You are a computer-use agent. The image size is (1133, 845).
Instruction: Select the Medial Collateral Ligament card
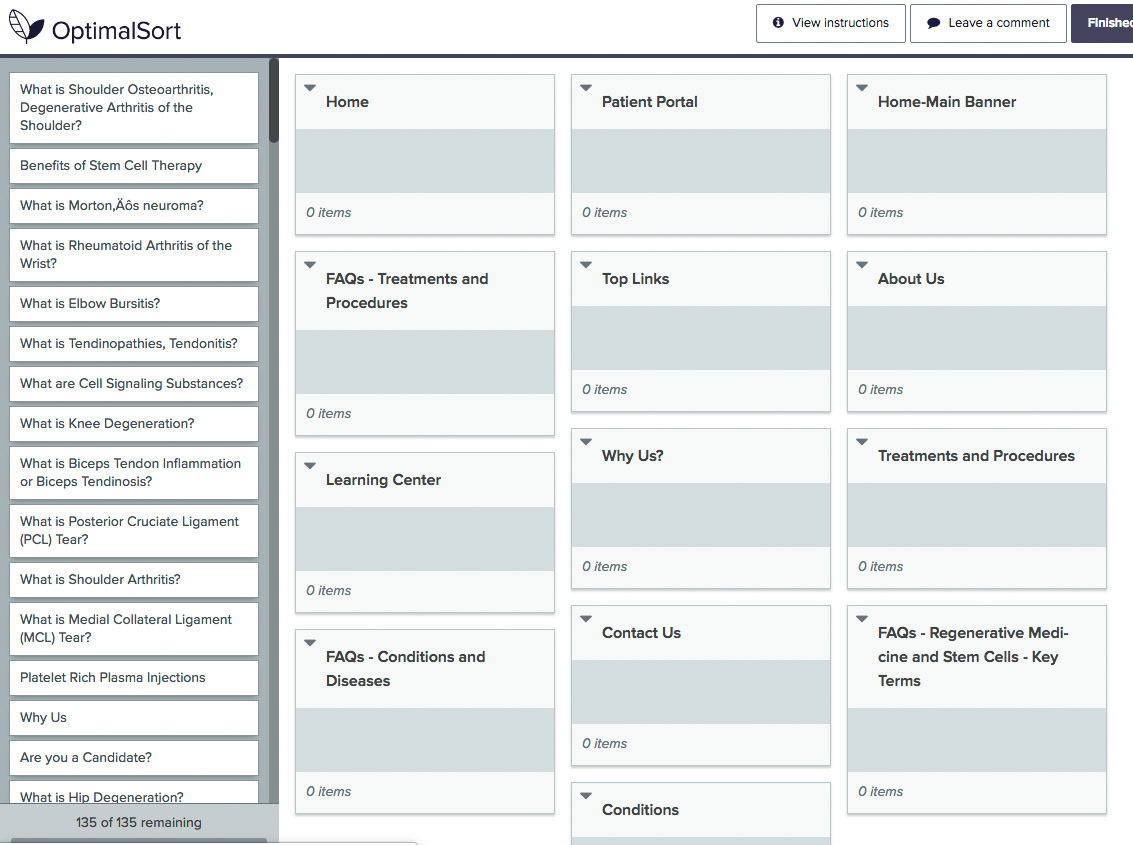(x=134, y=629)
